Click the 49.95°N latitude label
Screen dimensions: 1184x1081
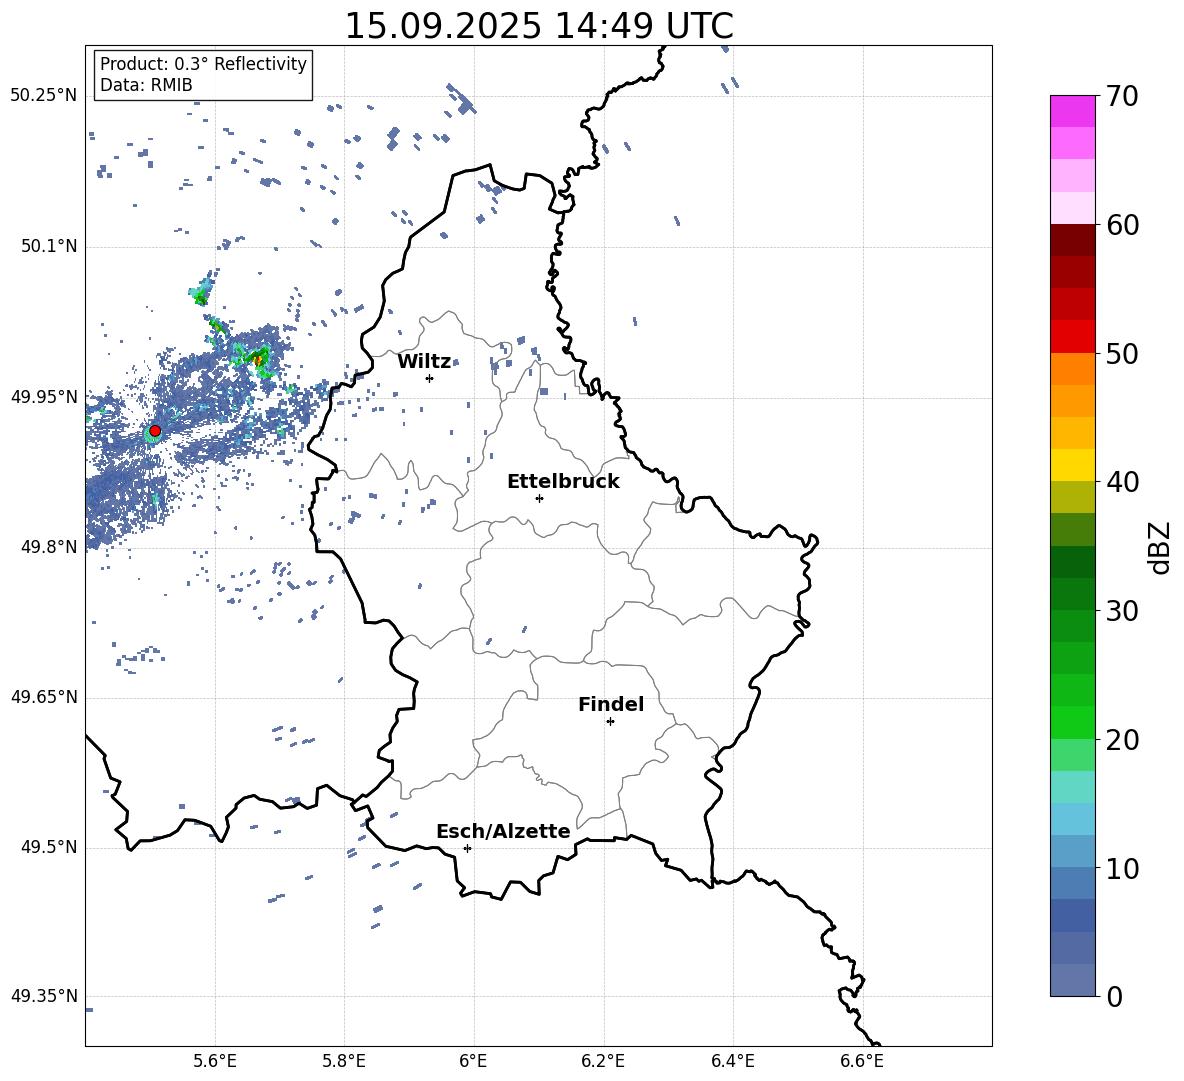[44, 397]
